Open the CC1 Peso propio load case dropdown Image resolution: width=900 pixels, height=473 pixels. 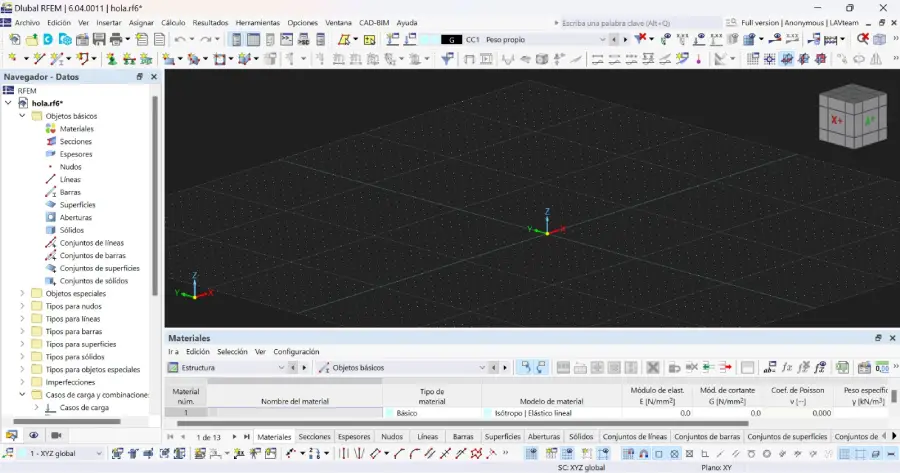pyautogui.click(x=603, y=39)
